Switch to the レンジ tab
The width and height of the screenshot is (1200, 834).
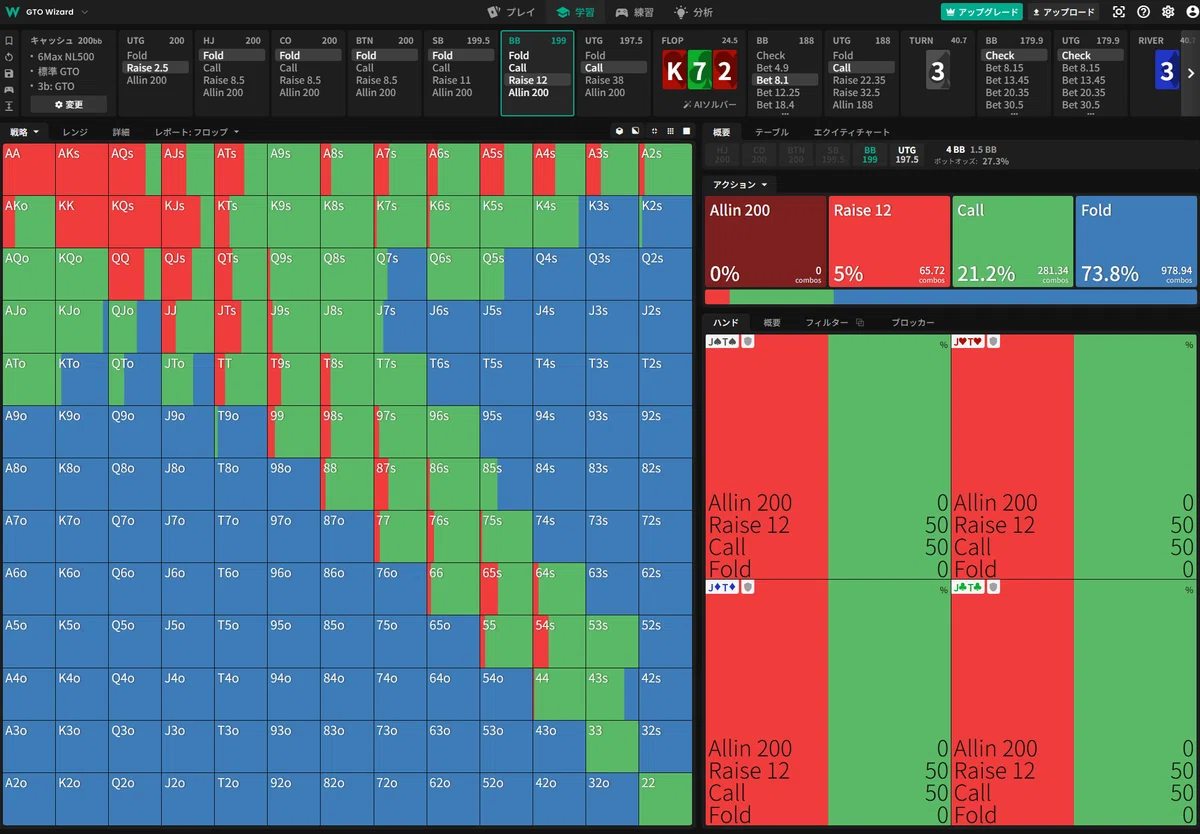click(75, 132)
